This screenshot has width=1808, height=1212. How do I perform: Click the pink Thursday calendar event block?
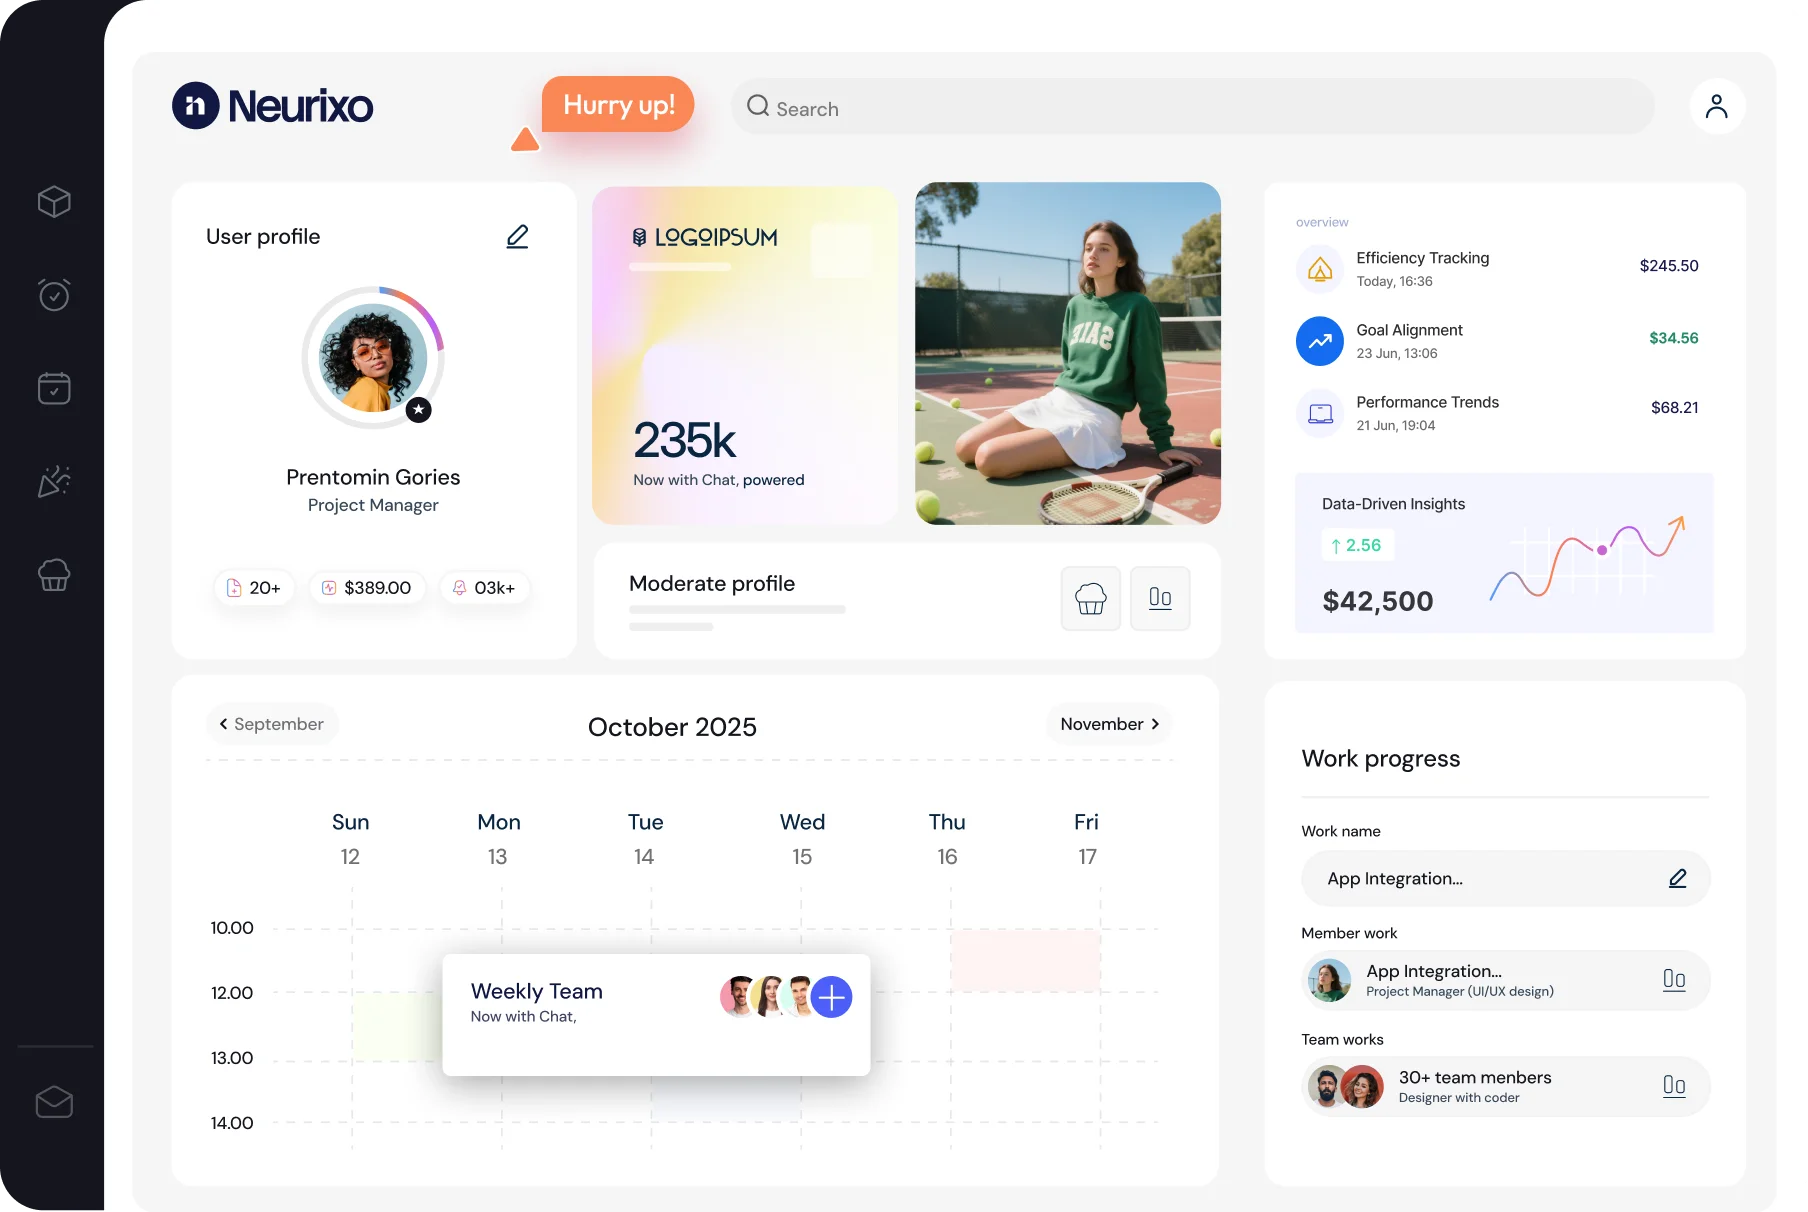coord(1026,960)
